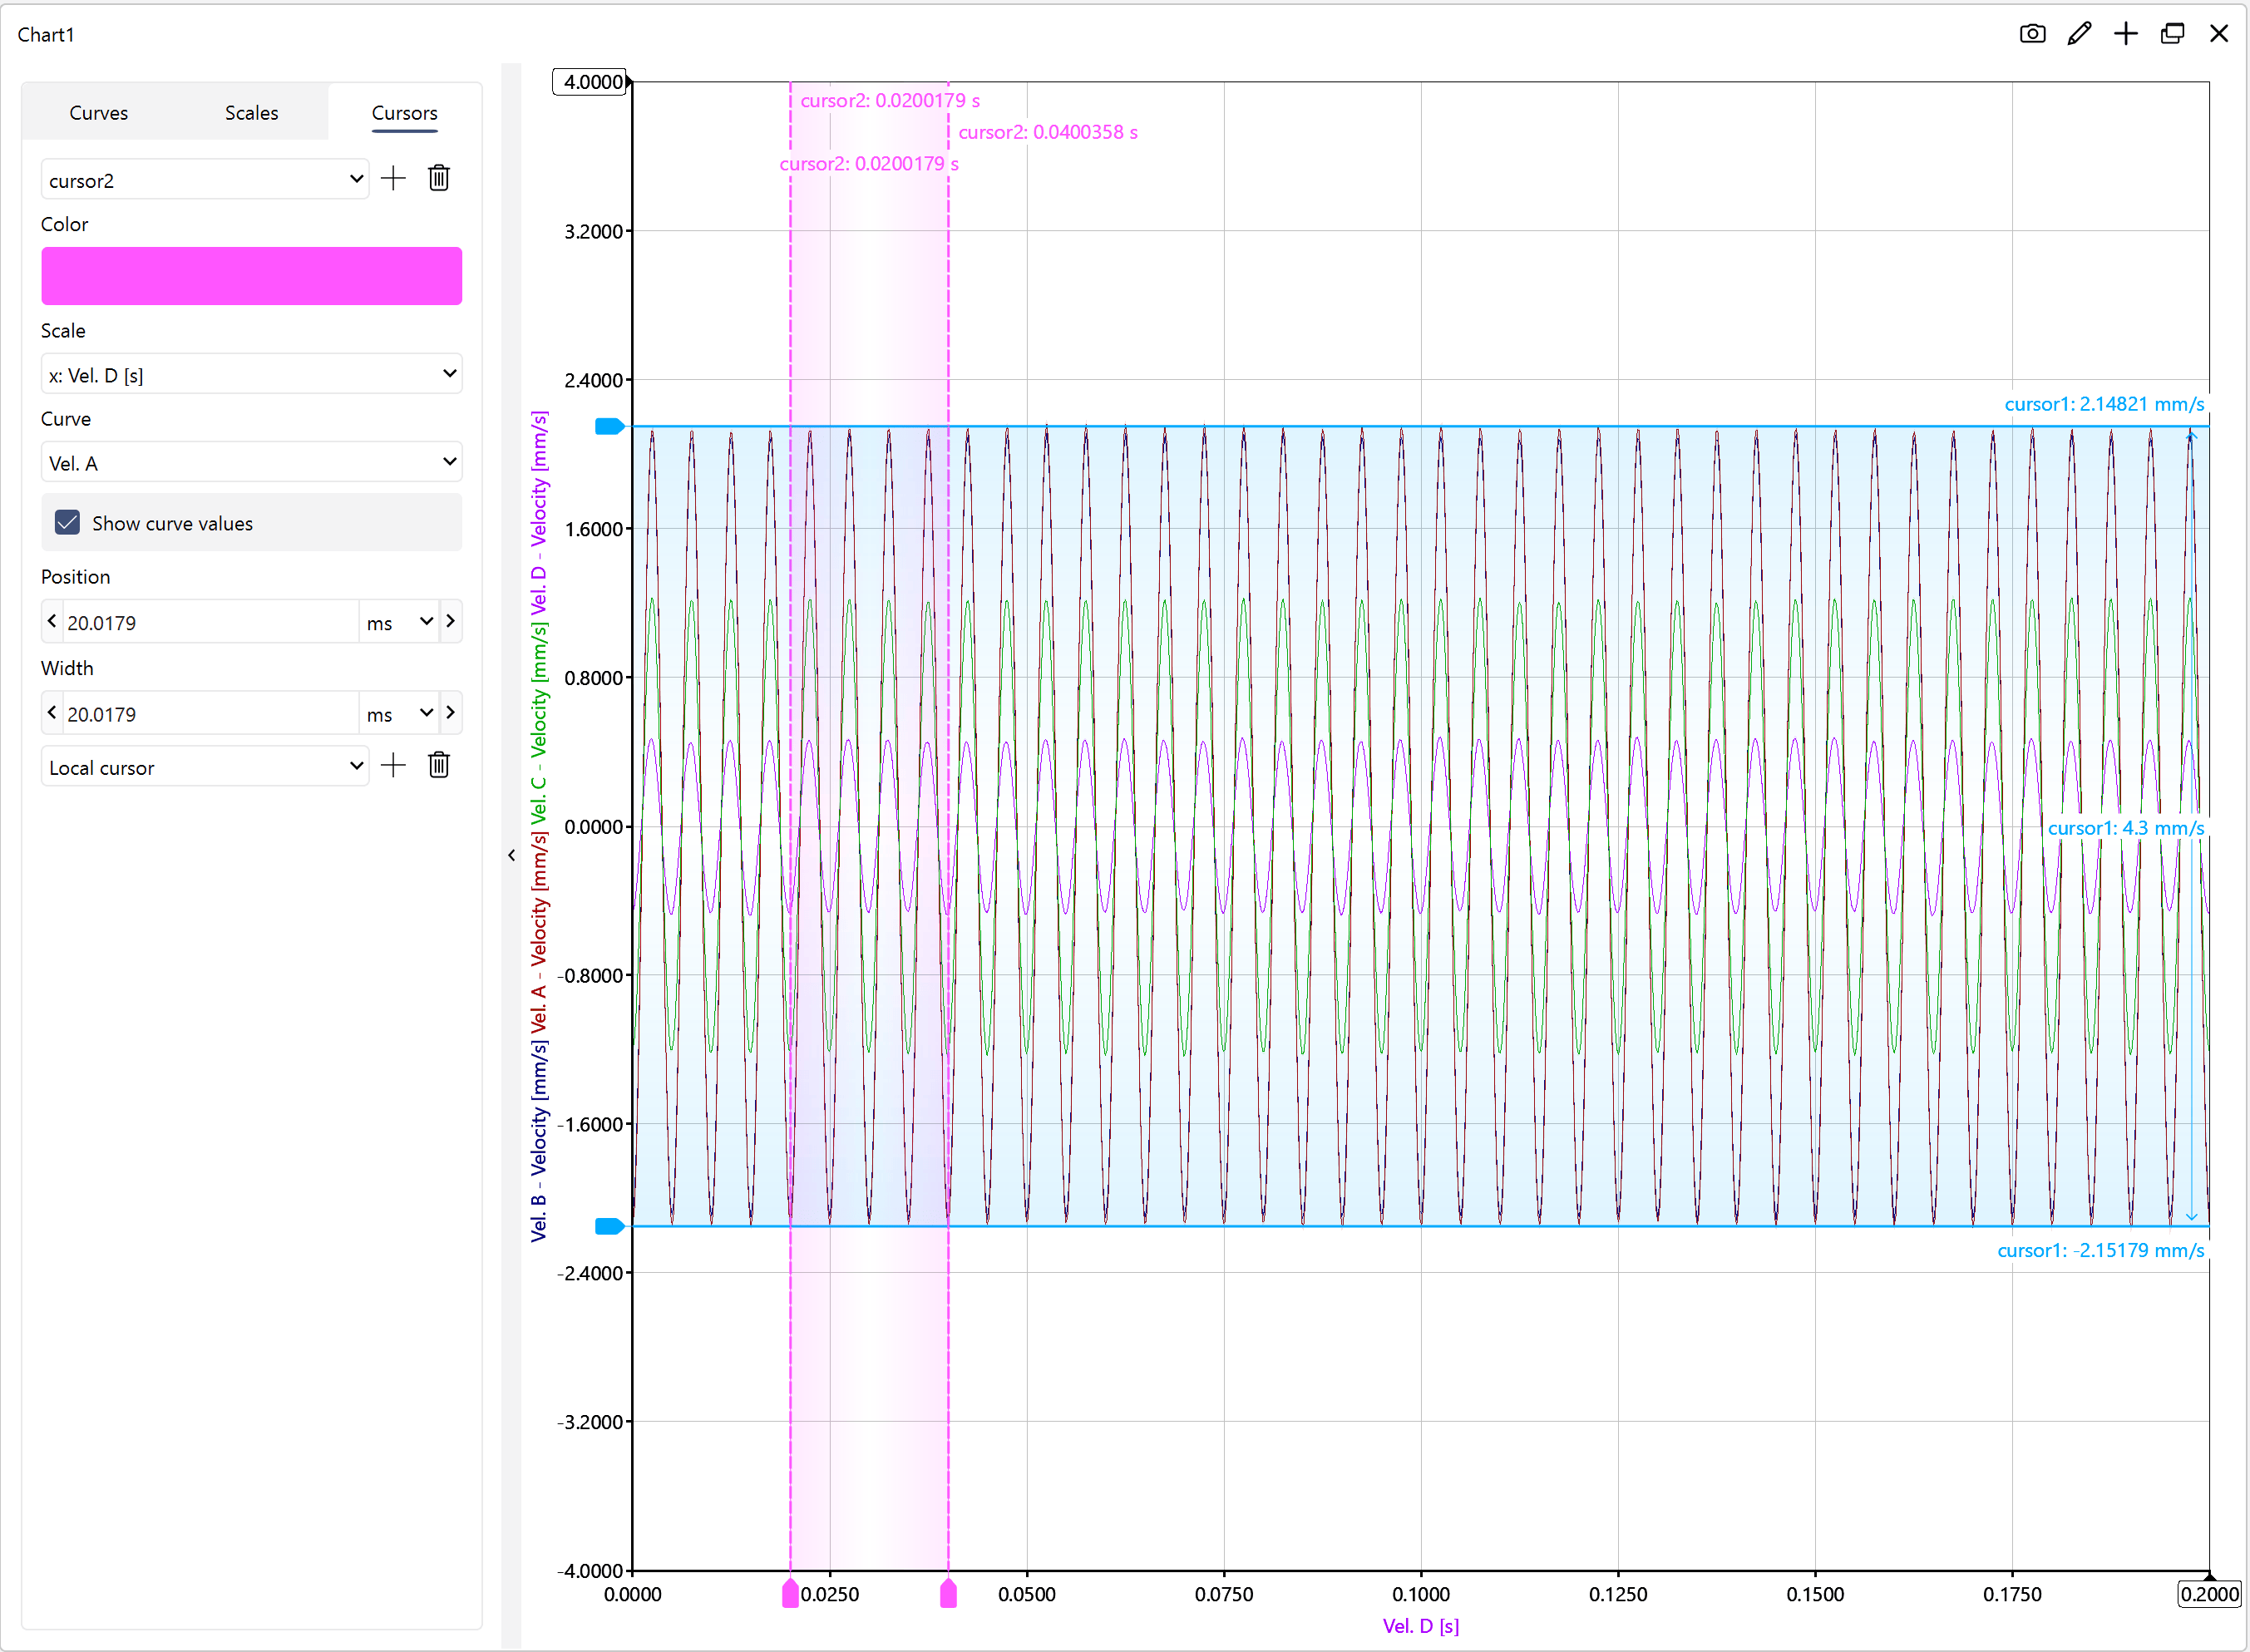Click the camera screenshot icon
This screenshot has width=2250, height=1652.
2032,34
